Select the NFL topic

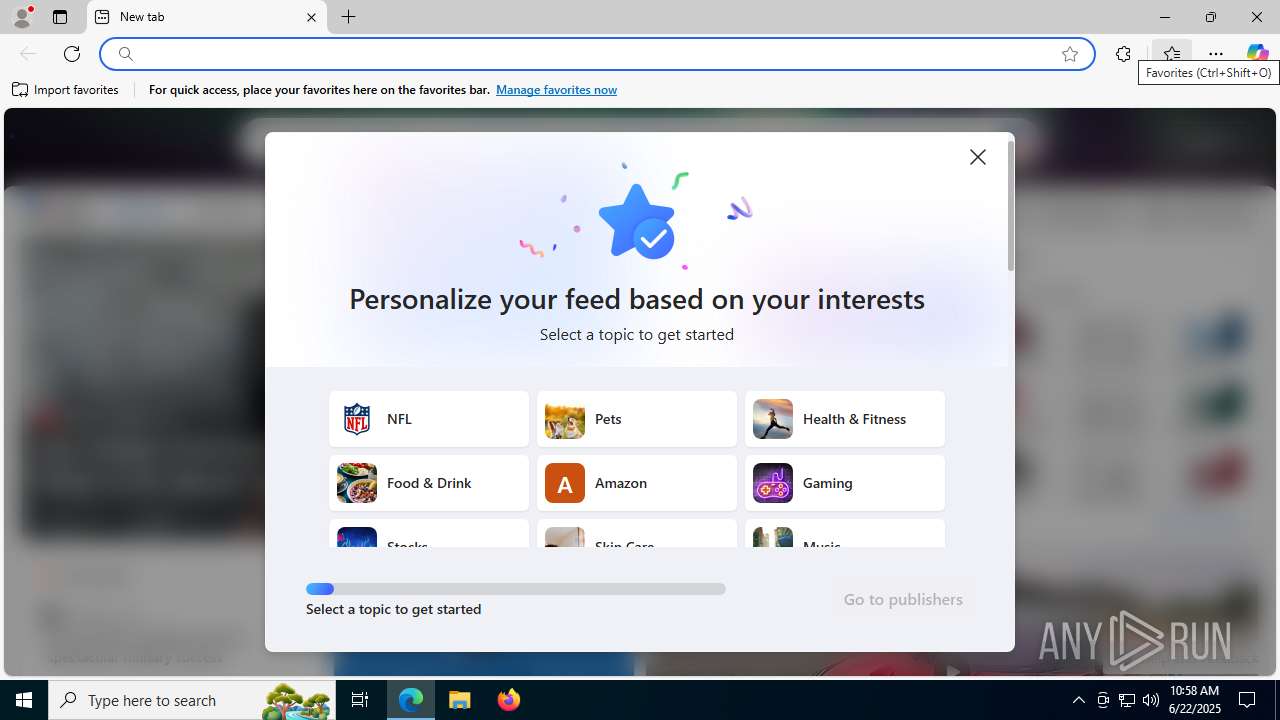point(429,419)
